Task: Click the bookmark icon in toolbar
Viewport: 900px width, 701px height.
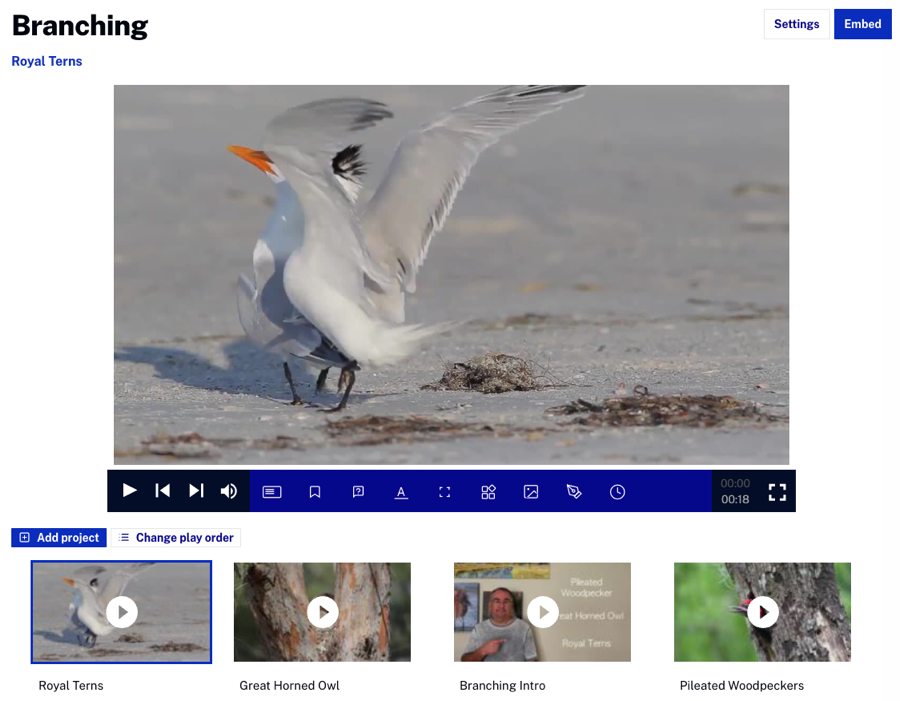Action: [x=315, y=492]
